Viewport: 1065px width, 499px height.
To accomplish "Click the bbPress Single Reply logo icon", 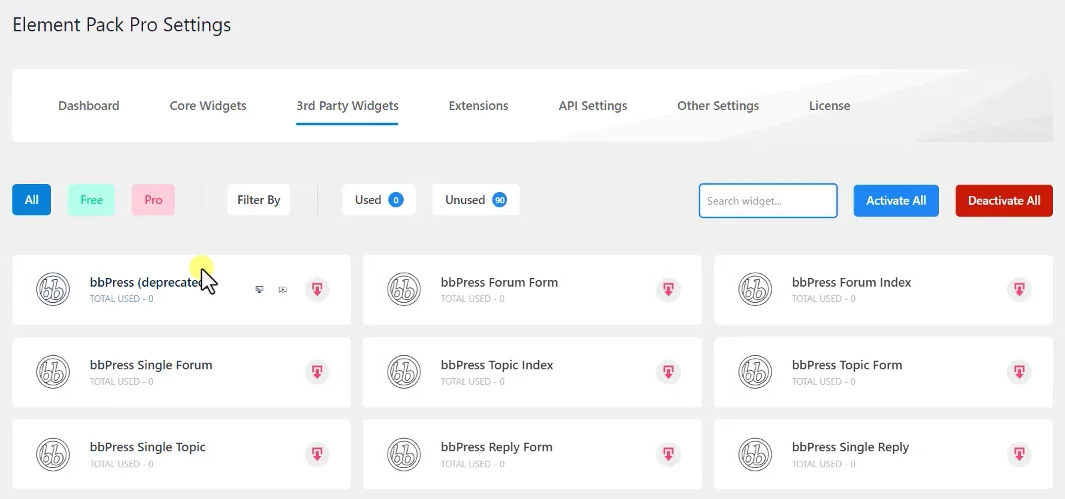I will click(755, 454).
